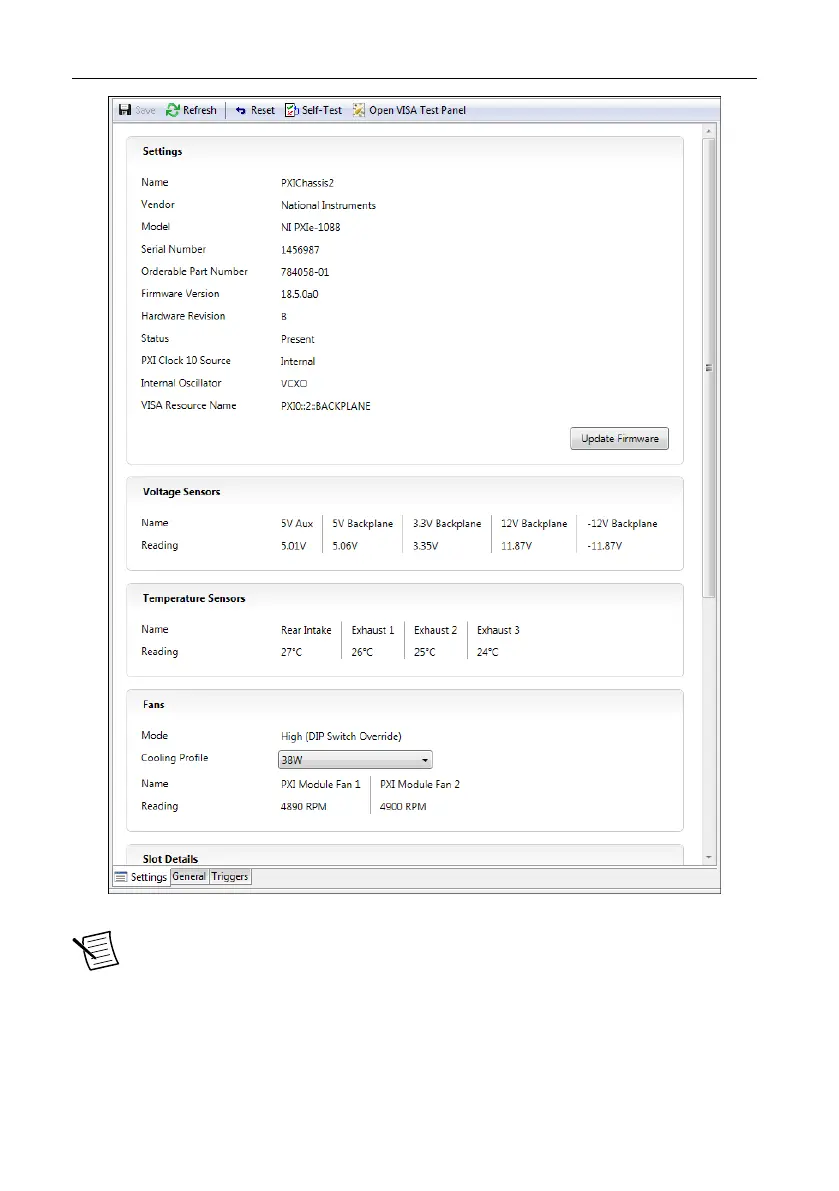
Task: Click PXI Module Fan 1 reading 4890 RPM
Action: pos(304,807)
